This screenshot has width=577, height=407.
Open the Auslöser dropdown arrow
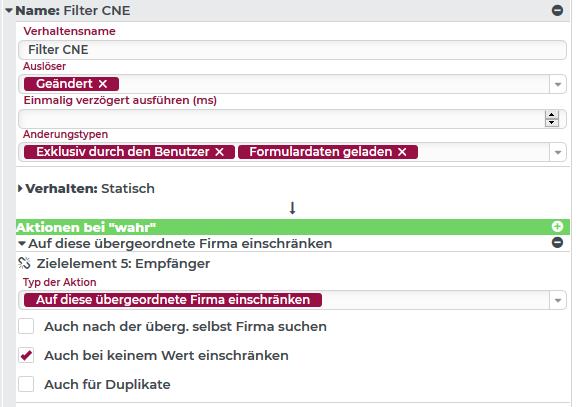[558, 84]
